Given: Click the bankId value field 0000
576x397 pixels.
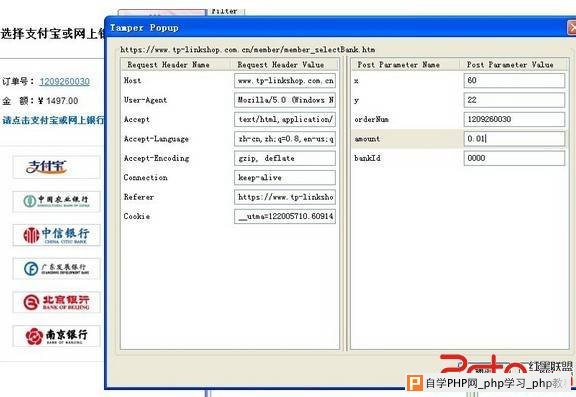Looking at the screenshot, I should click(x=514, y=158).
